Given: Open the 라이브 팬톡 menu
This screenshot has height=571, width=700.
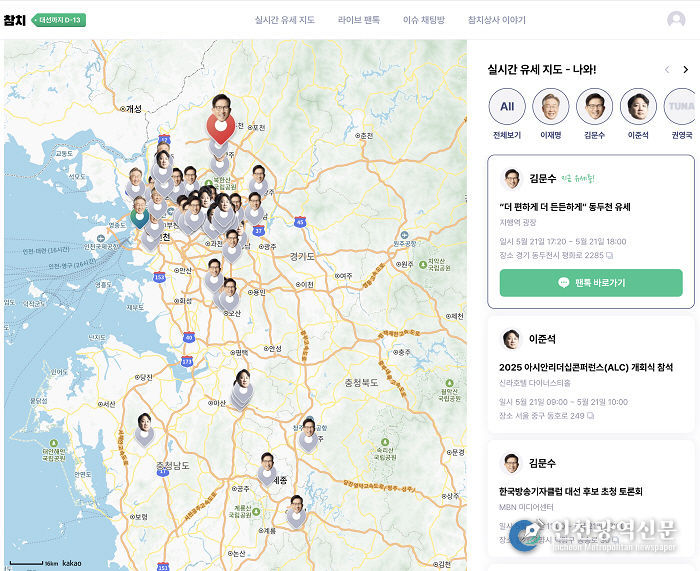Looking at the screenshot, I should click(358, 20).
